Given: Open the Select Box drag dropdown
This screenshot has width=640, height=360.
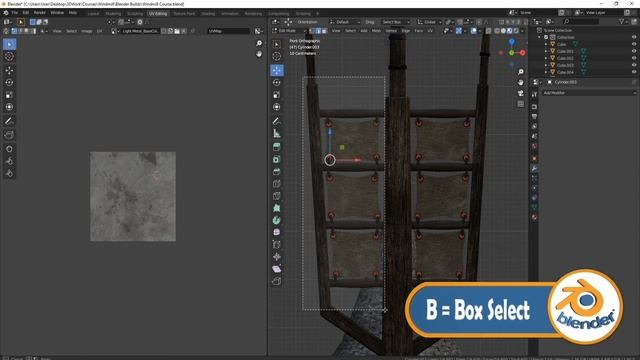Looking at the screenshot, I should point(395,22).
